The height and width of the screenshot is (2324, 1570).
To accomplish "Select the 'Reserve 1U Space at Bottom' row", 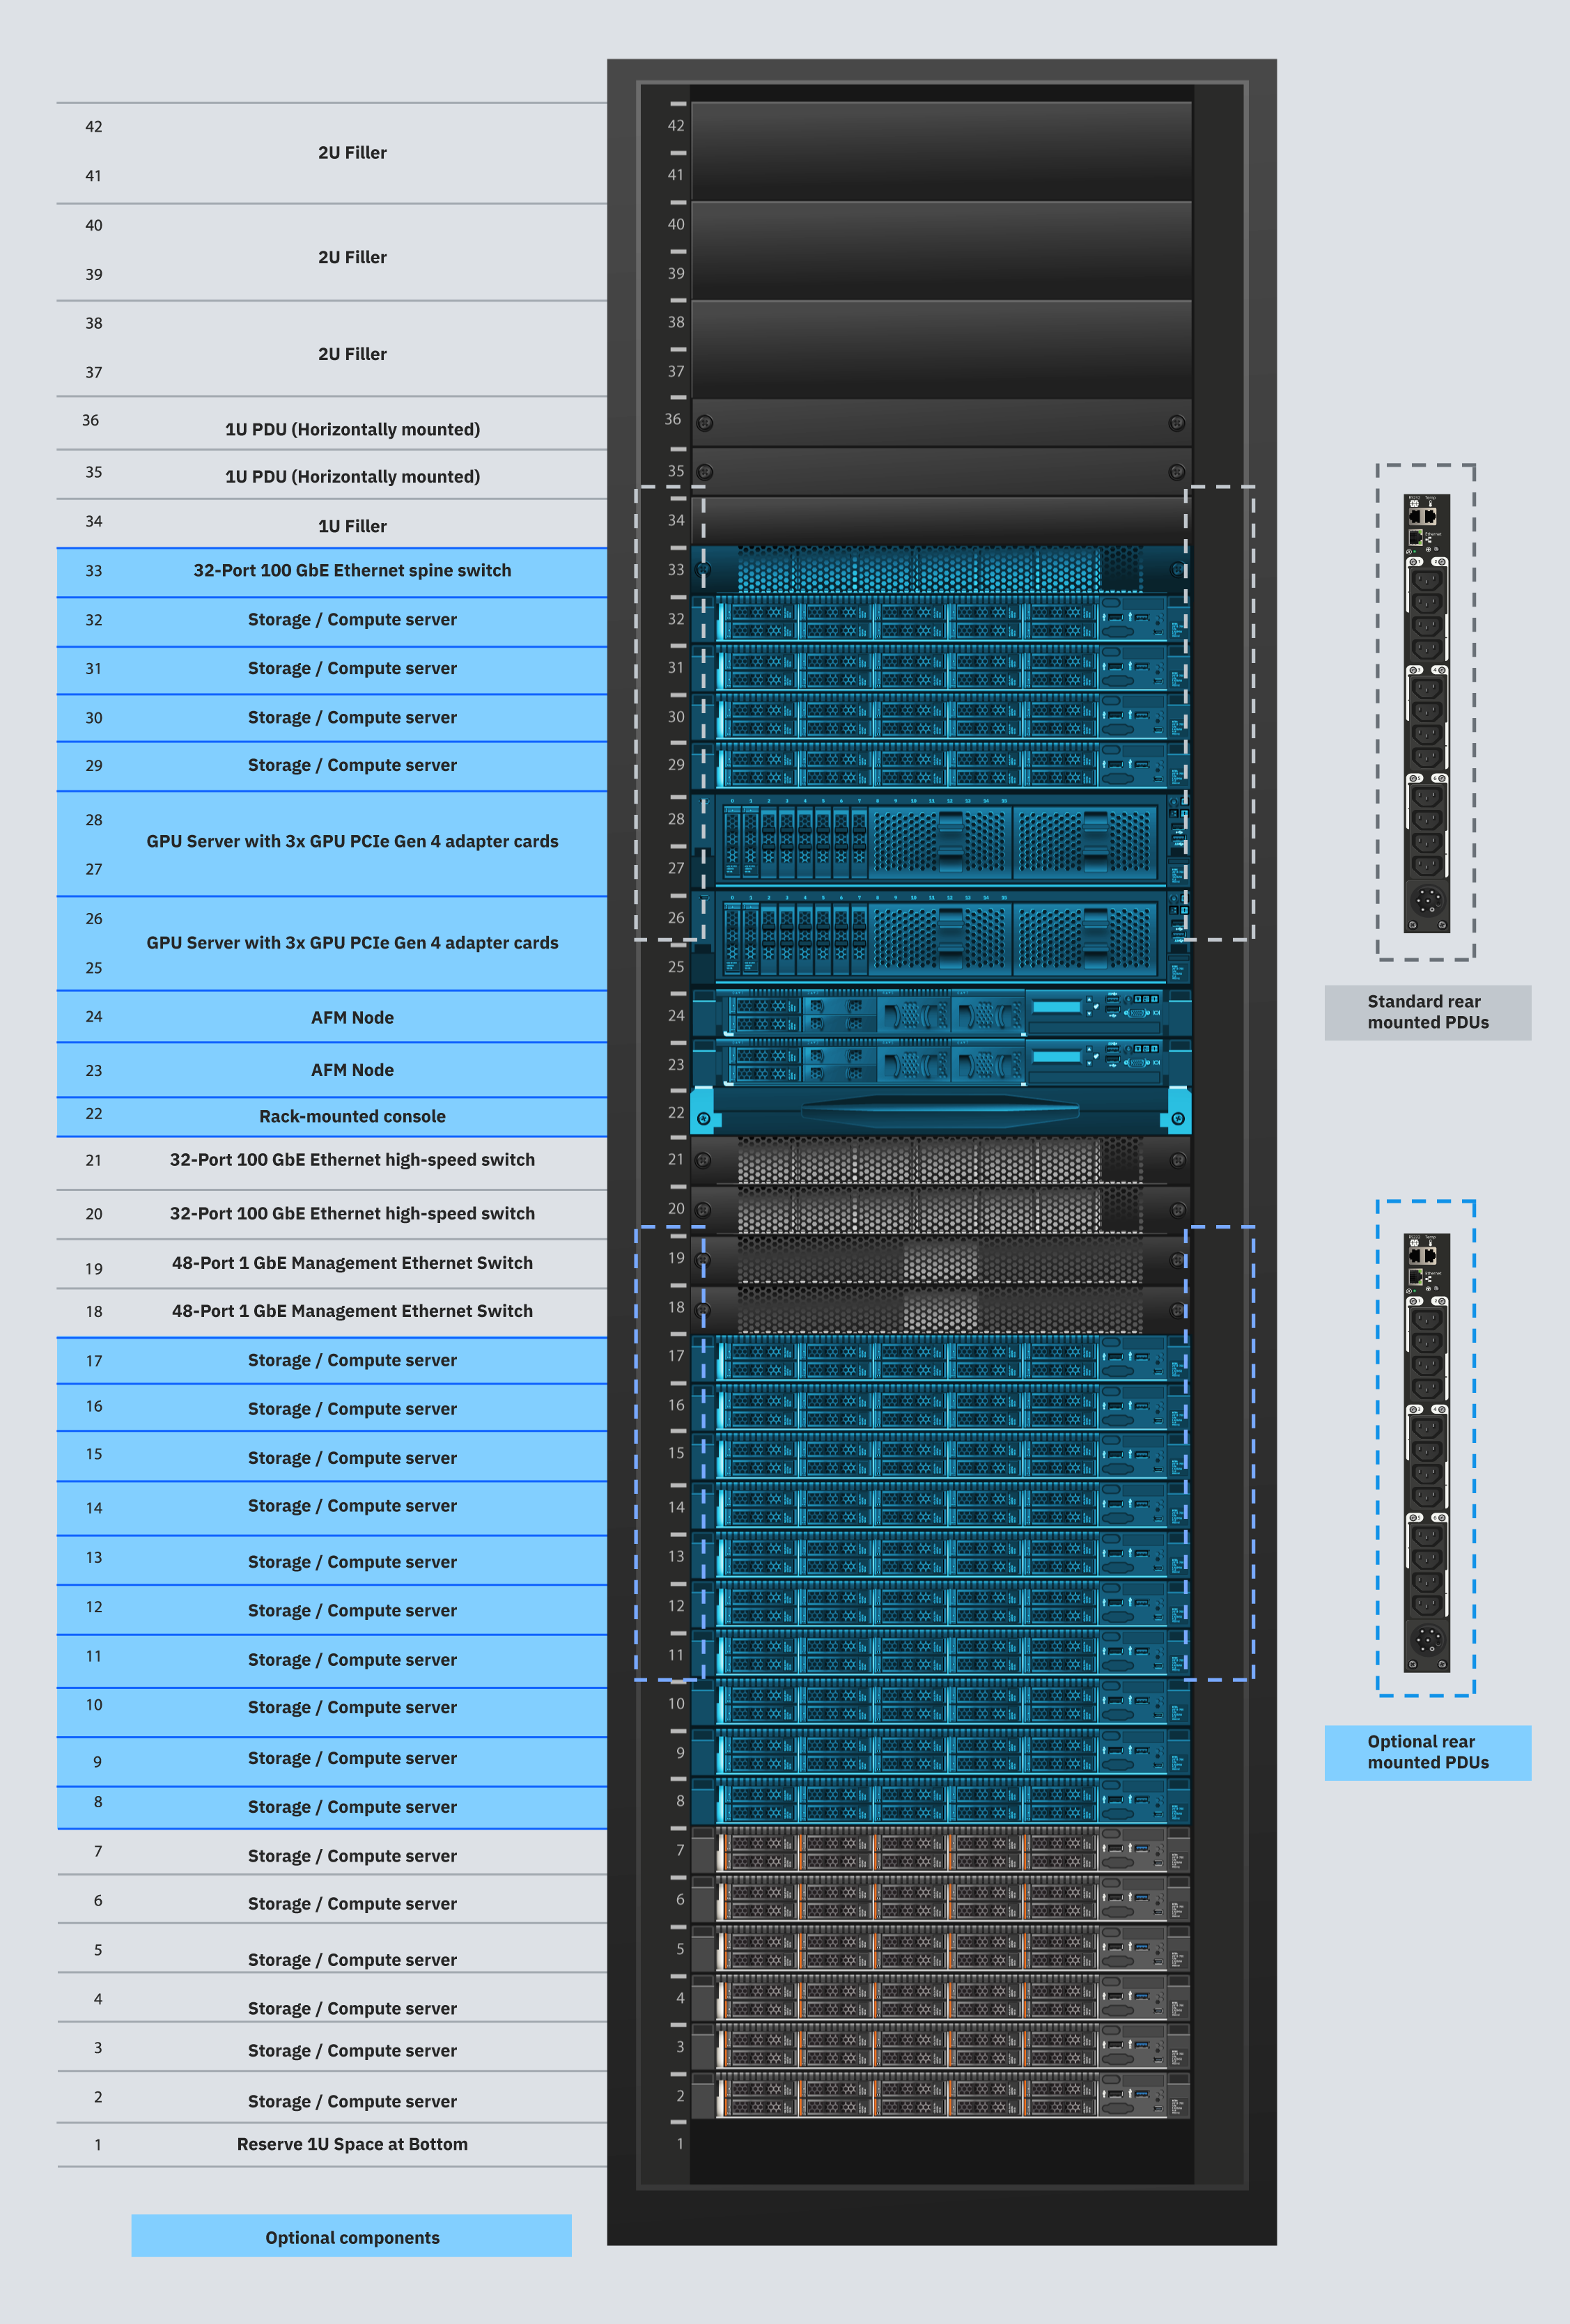I will pos(351,2144).
